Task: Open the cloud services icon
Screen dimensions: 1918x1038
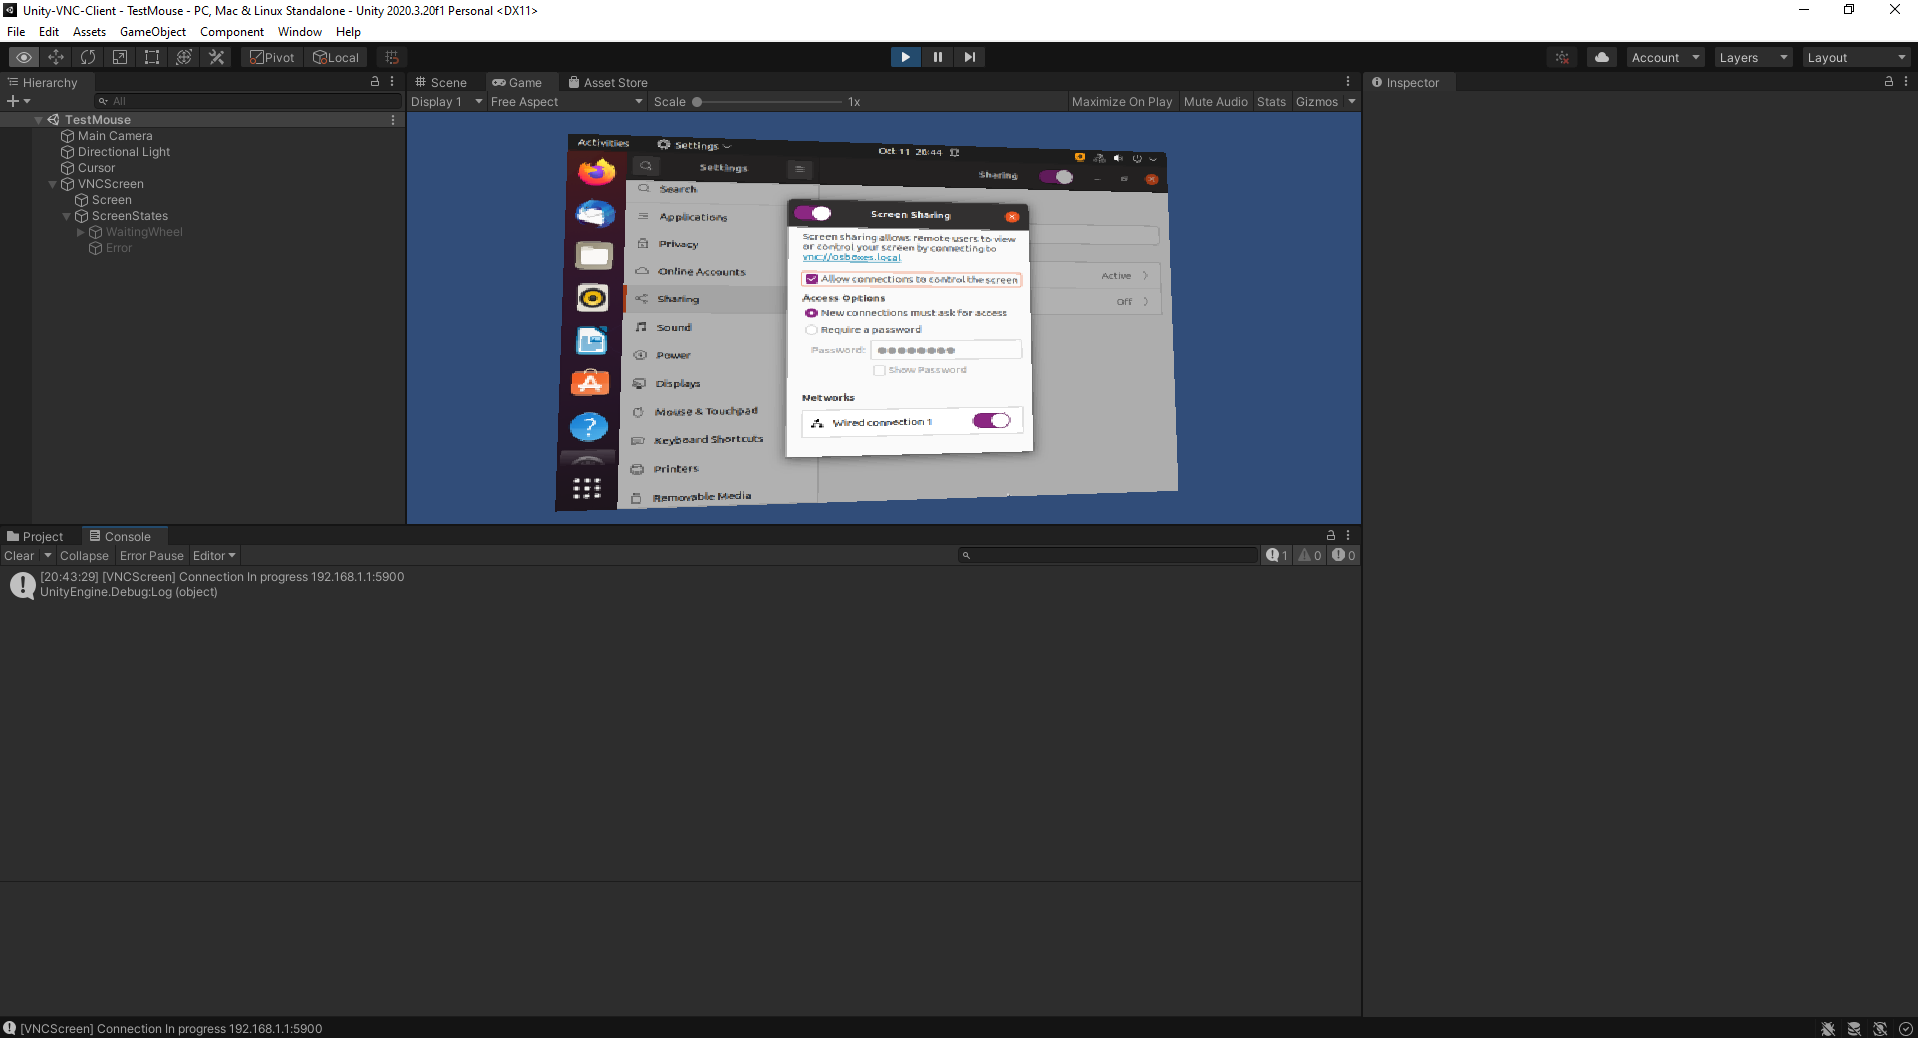Action: pyautogui.click(x=1602, y=57)
